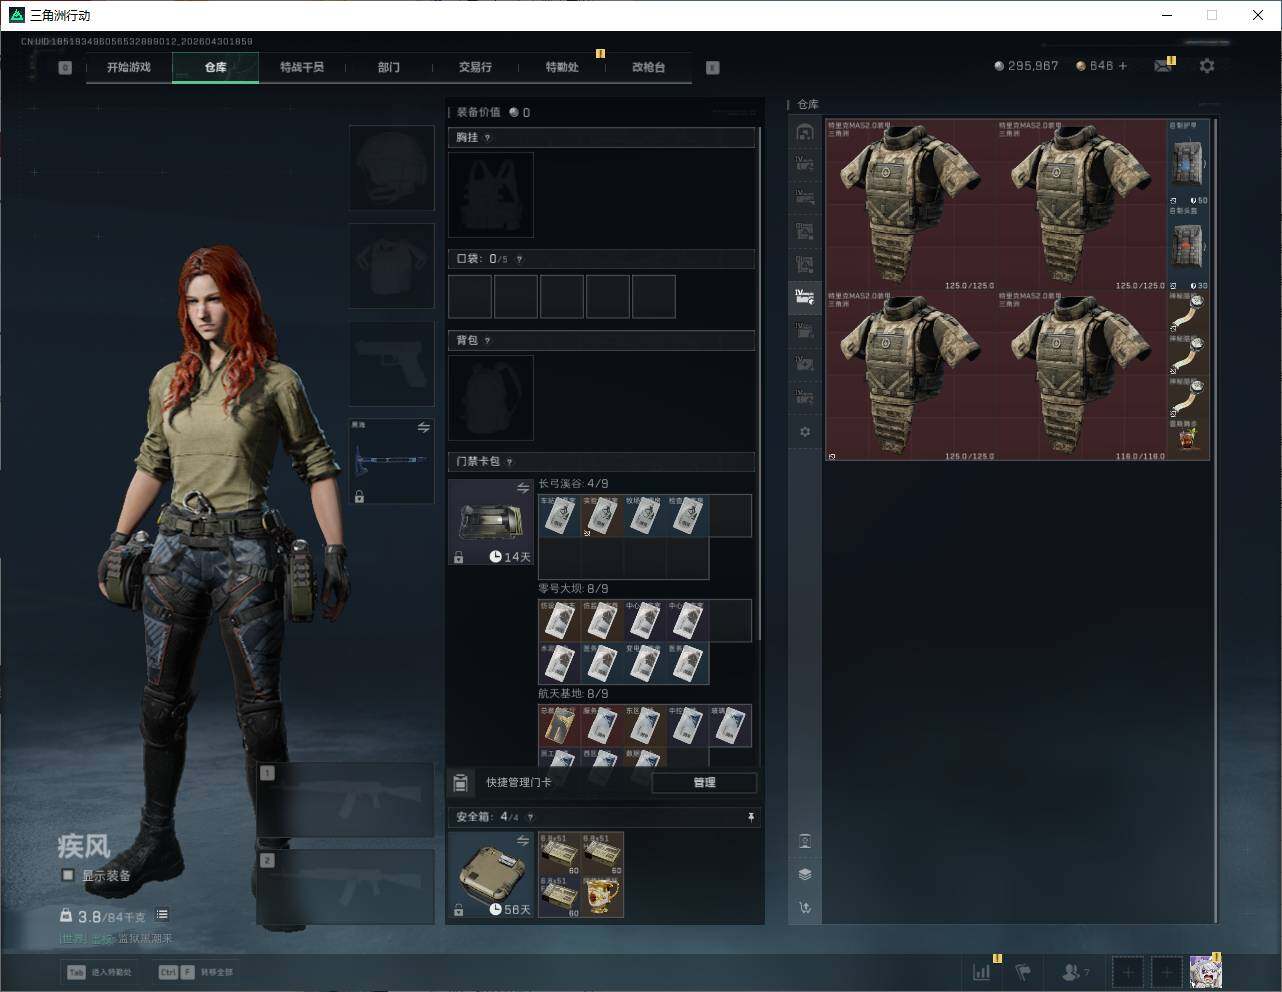Image resolution: width=1282 pixels, height=992 pixels.
Task: Click the 航天基地: 8/9 label
Action: [573, 694]
